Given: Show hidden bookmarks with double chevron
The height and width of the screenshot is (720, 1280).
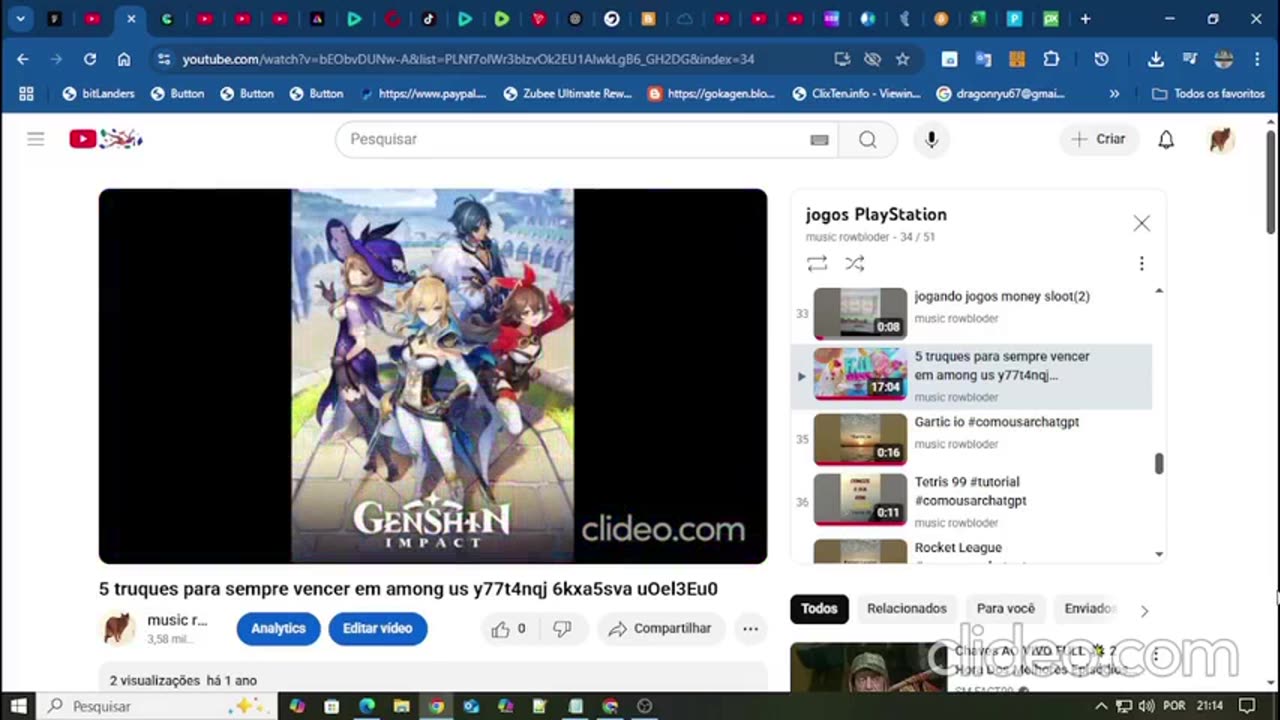Looking at the screenshot, I should pyautogui.click(x=1114, y=93).
